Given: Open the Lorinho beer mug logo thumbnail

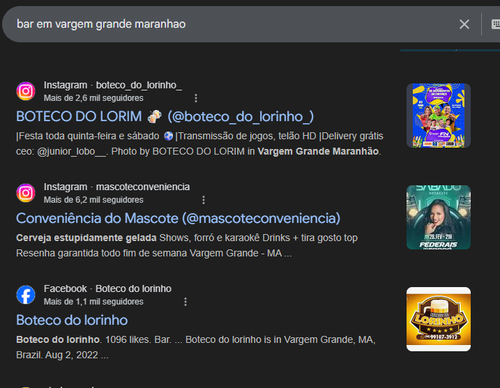Looking at the screenshot, I should tap(438, 319).
